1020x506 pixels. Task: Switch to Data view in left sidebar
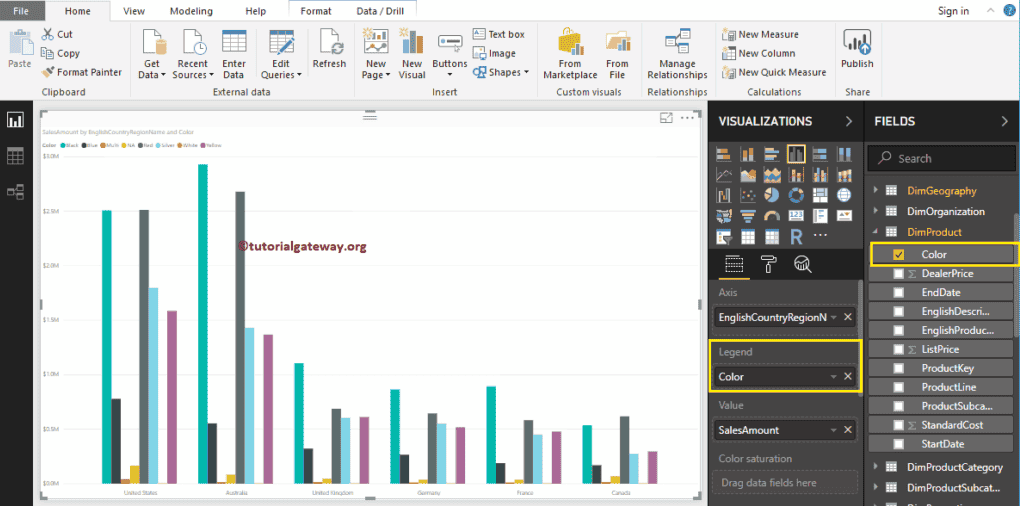(x=15, y=156)
